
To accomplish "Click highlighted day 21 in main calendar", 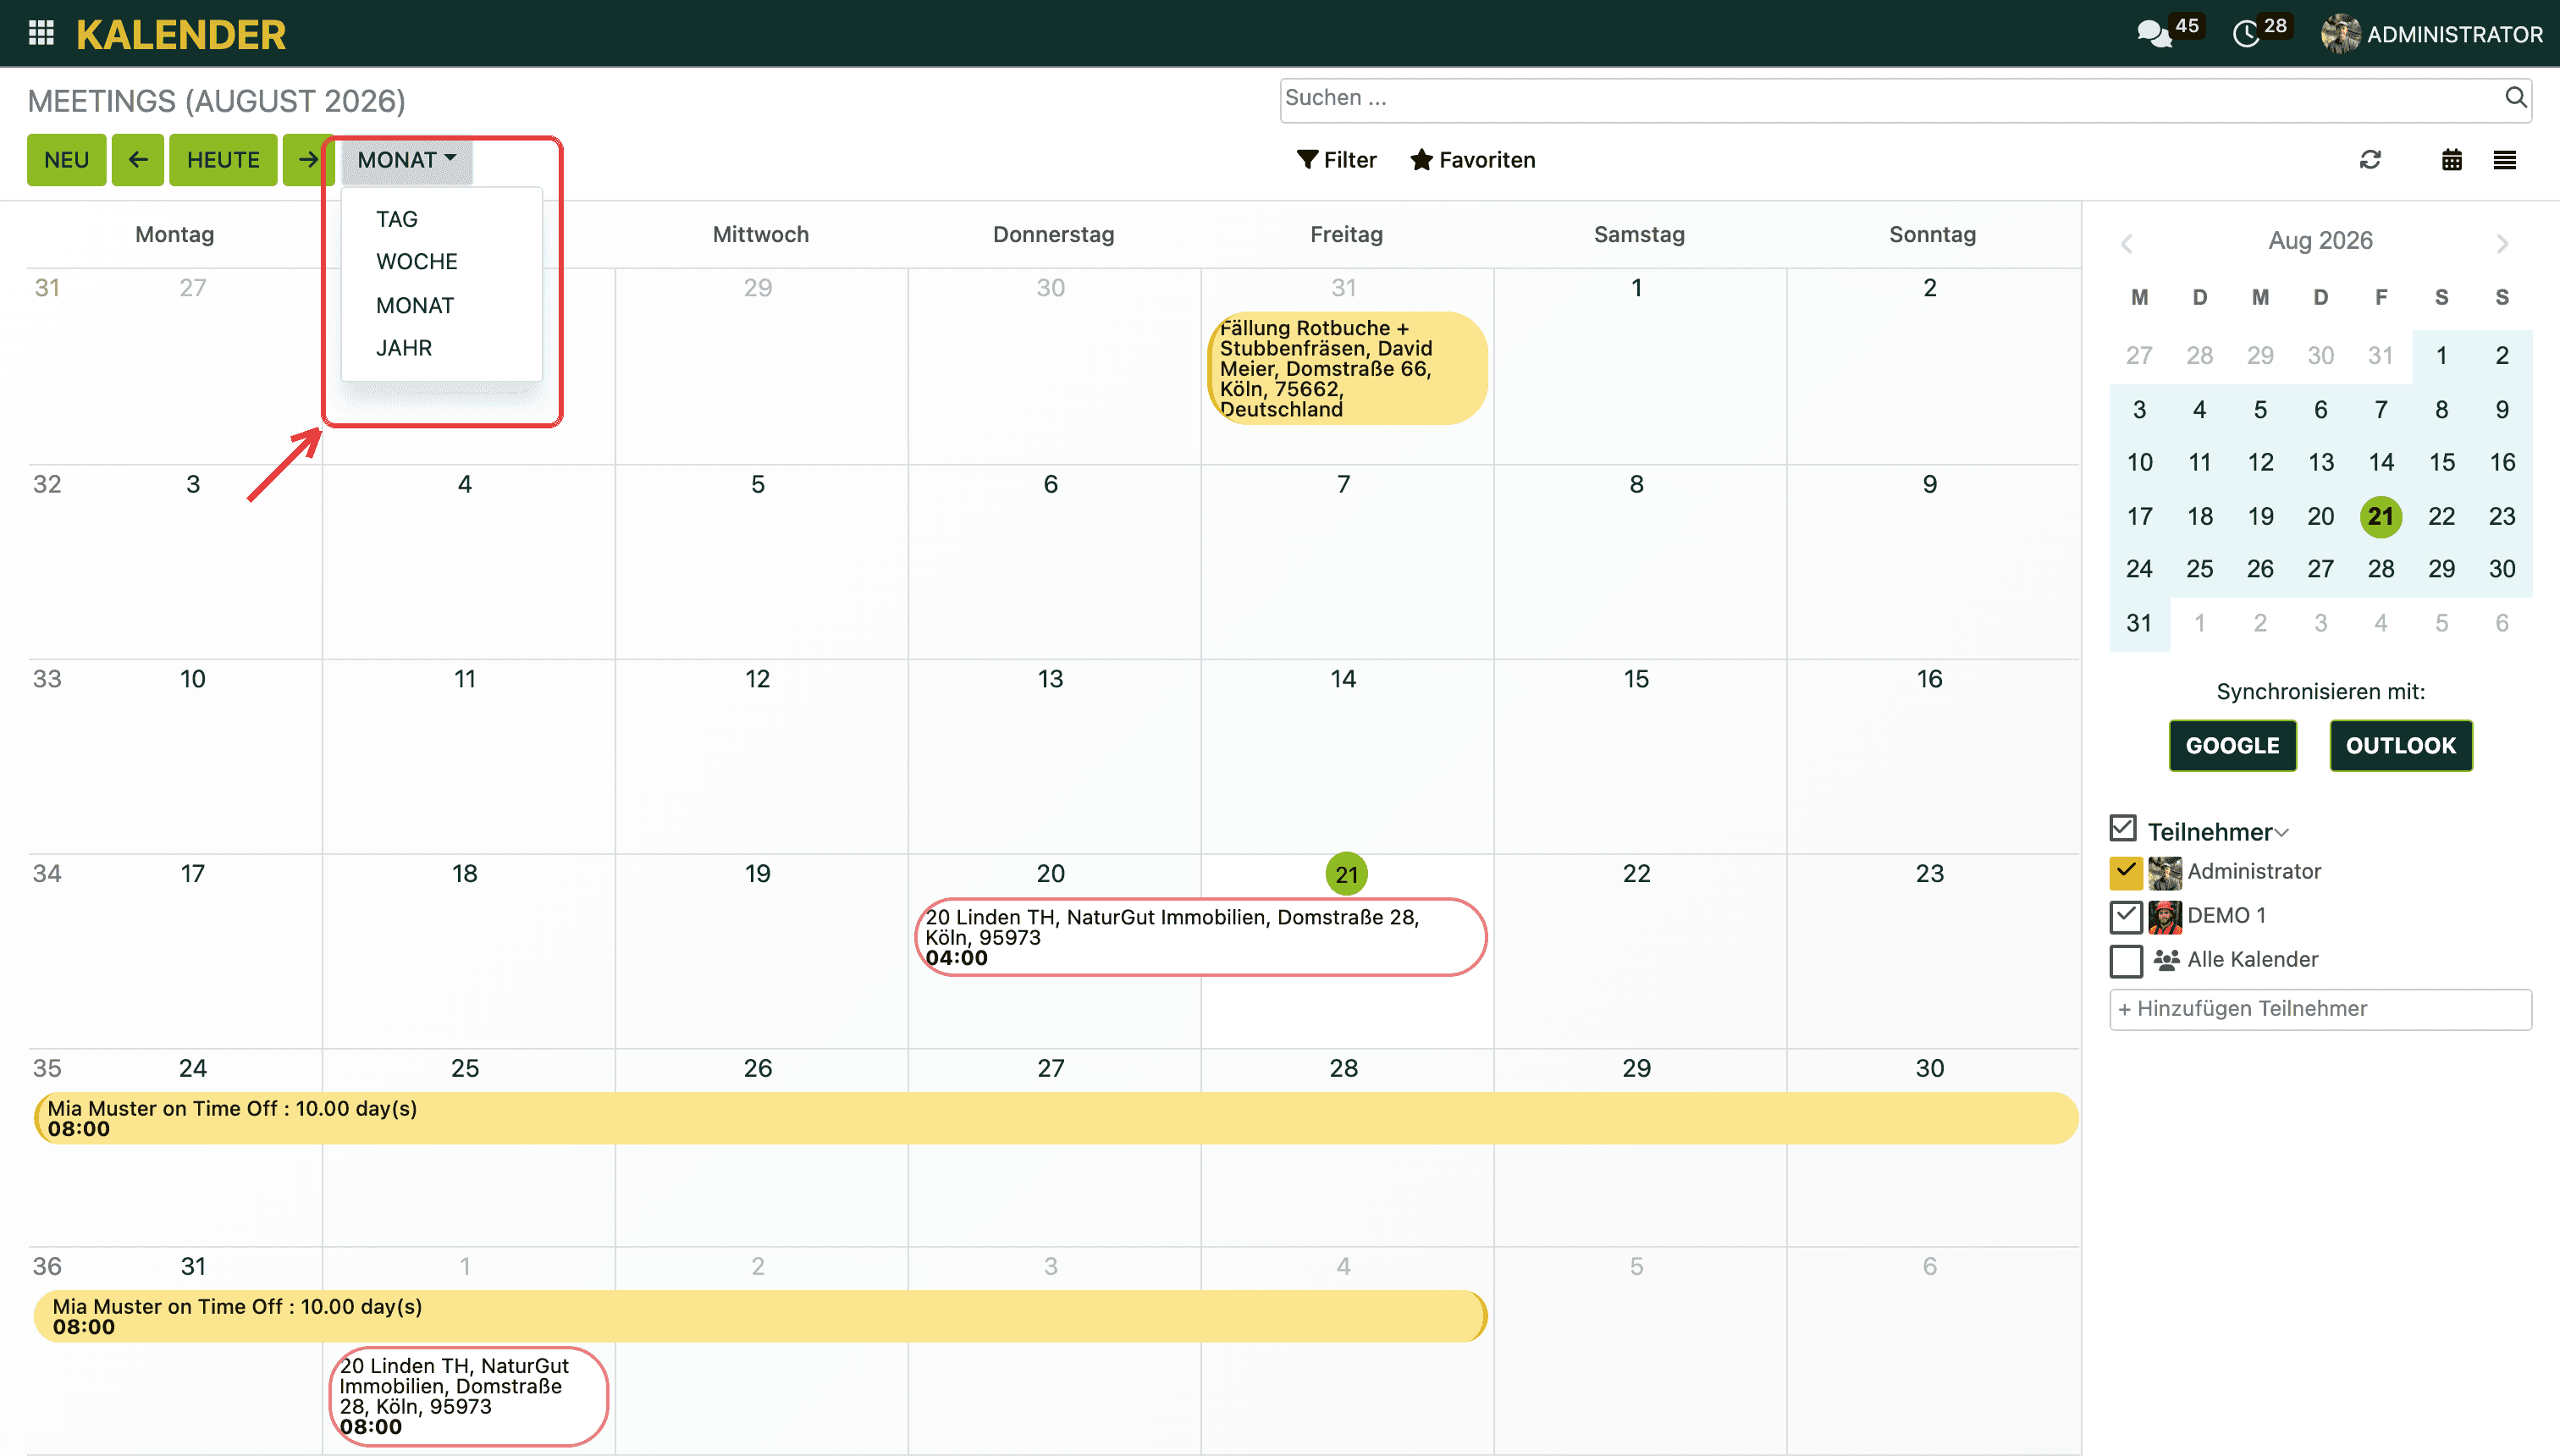I will 1346,874.
